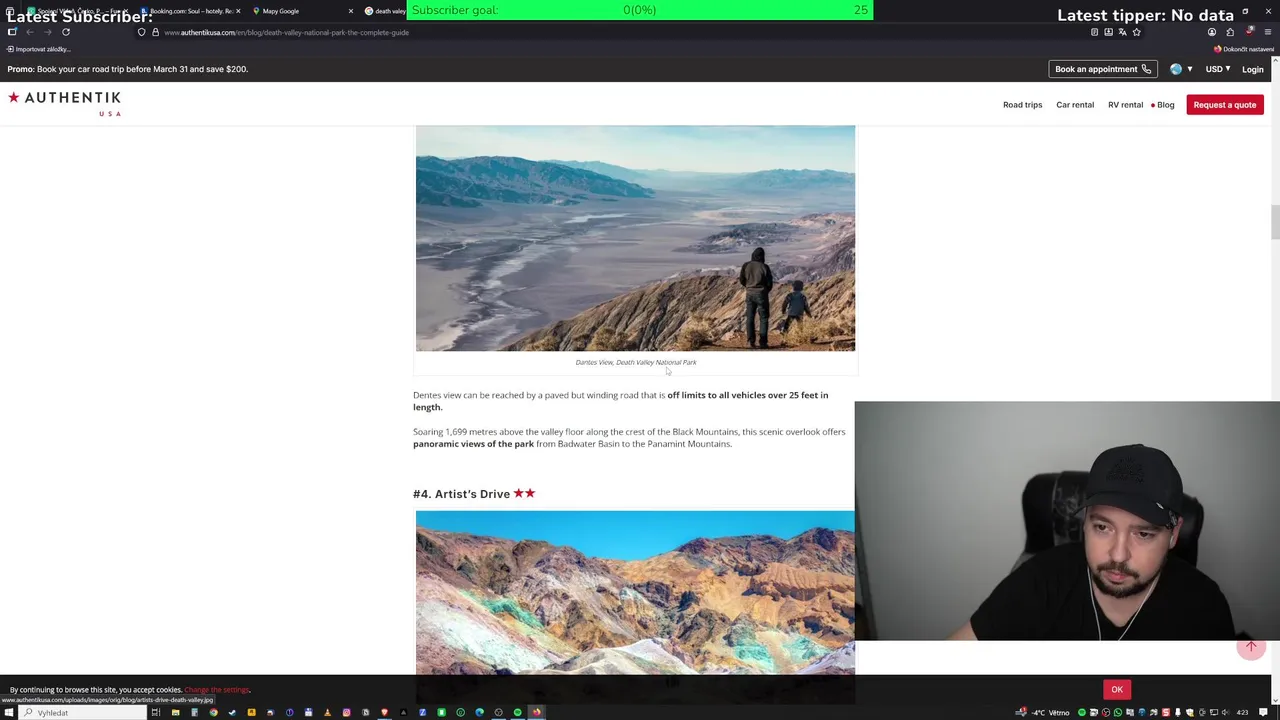
Task: Click the globe language icon
Action: (1176, 69)
